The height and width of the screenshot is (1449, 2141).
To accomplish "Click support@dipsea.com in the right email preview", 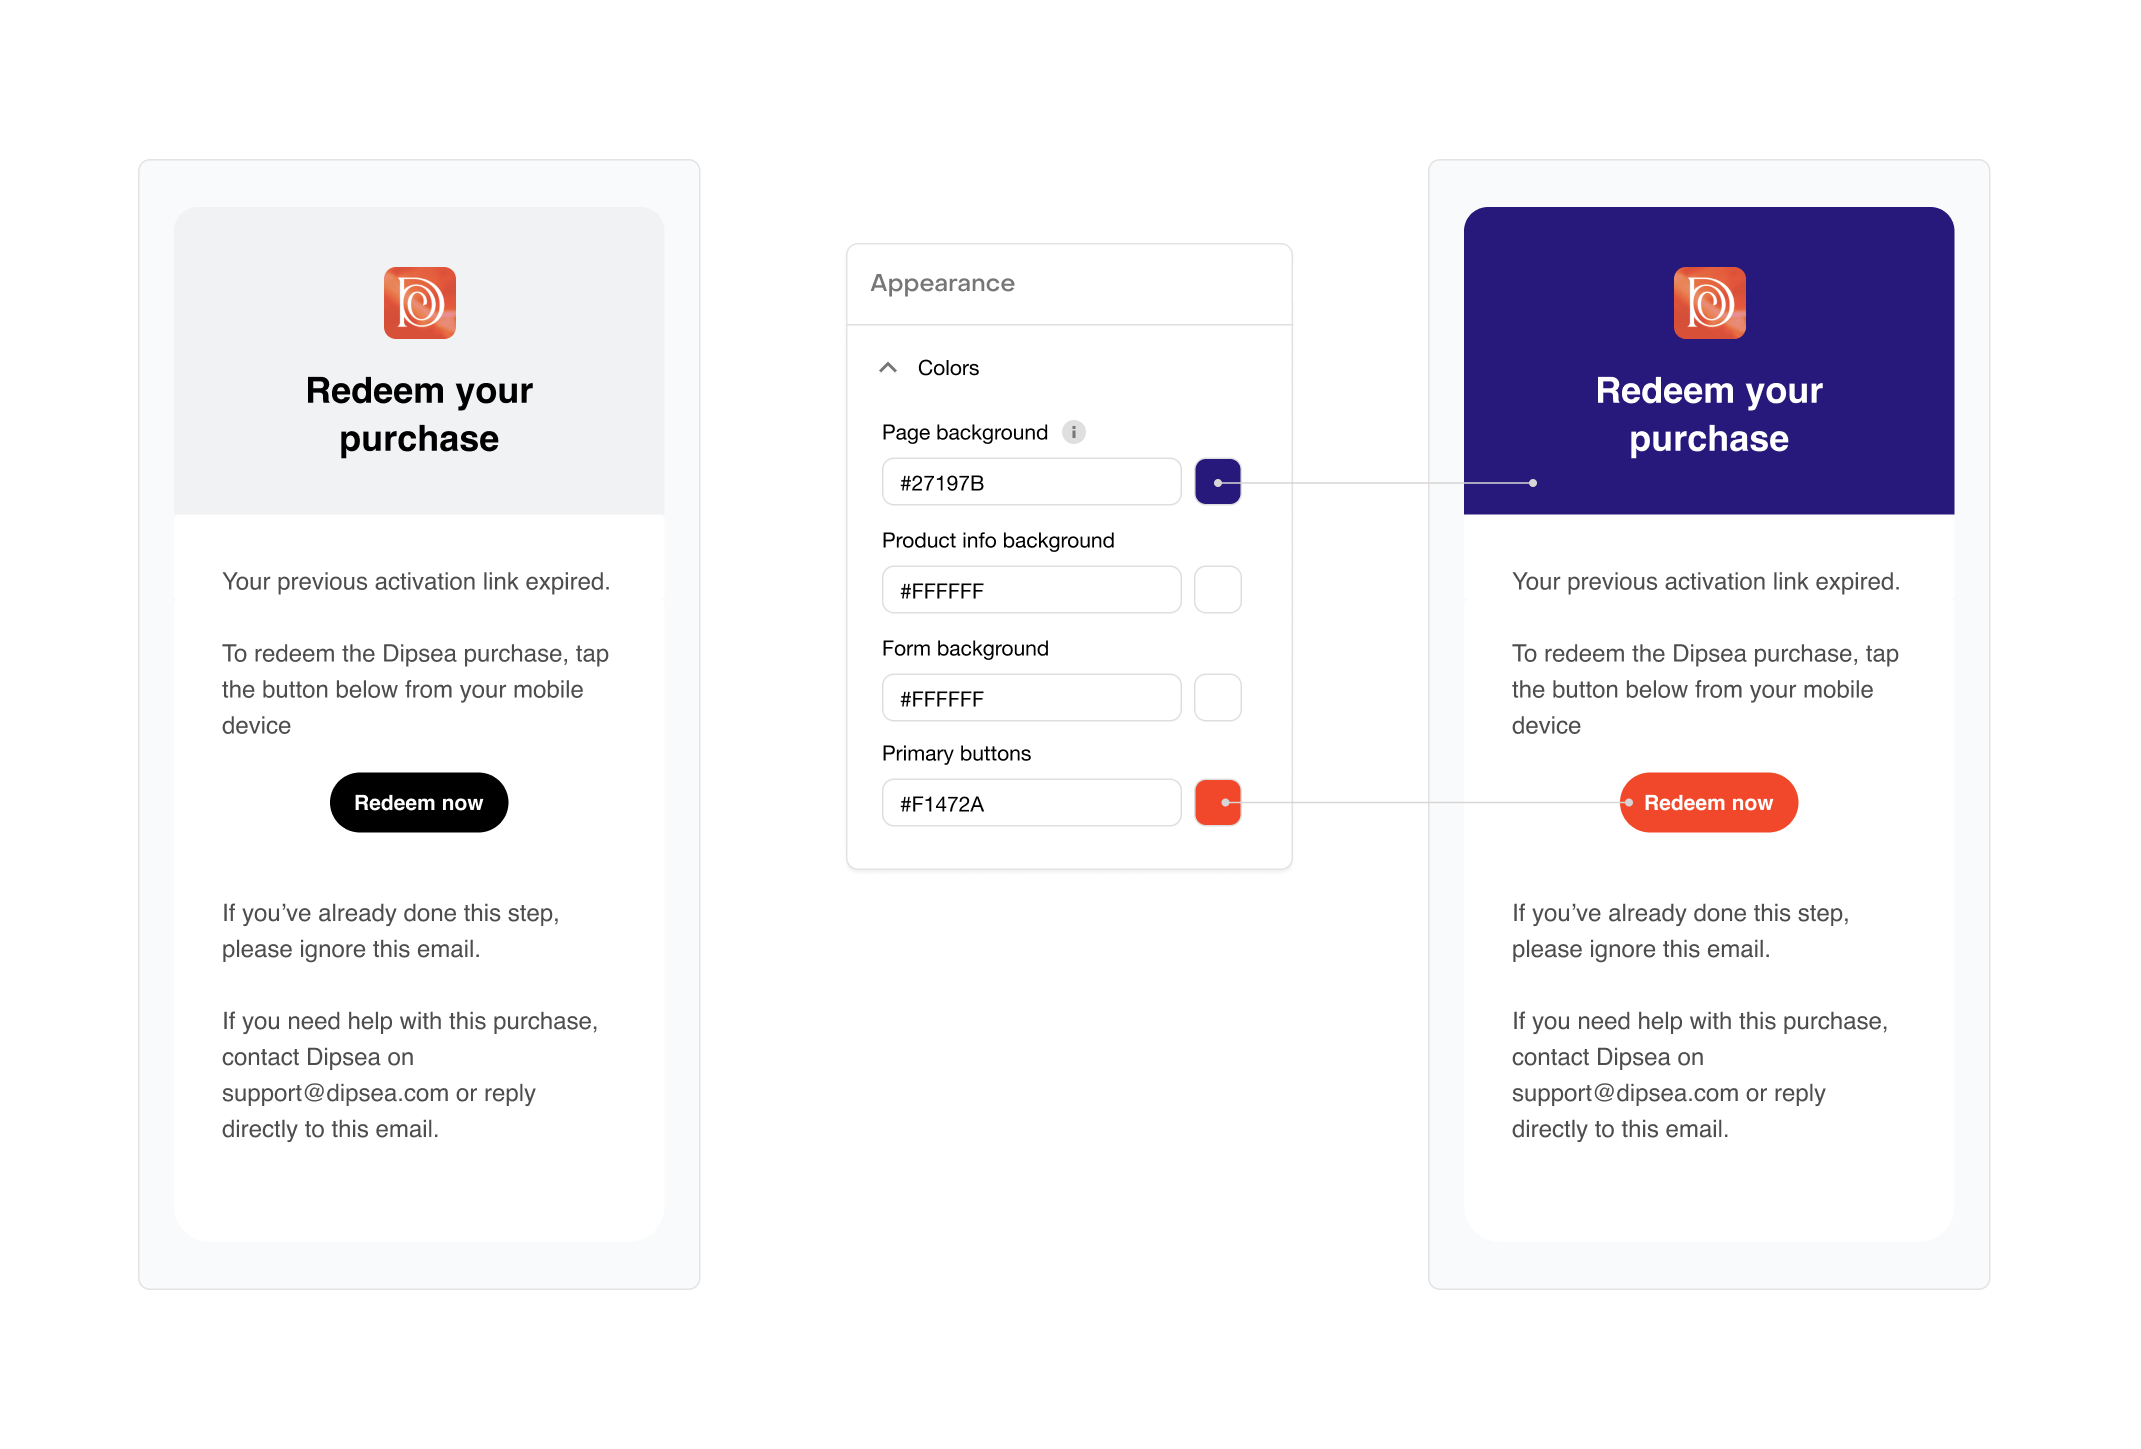I will 1625,1093.
